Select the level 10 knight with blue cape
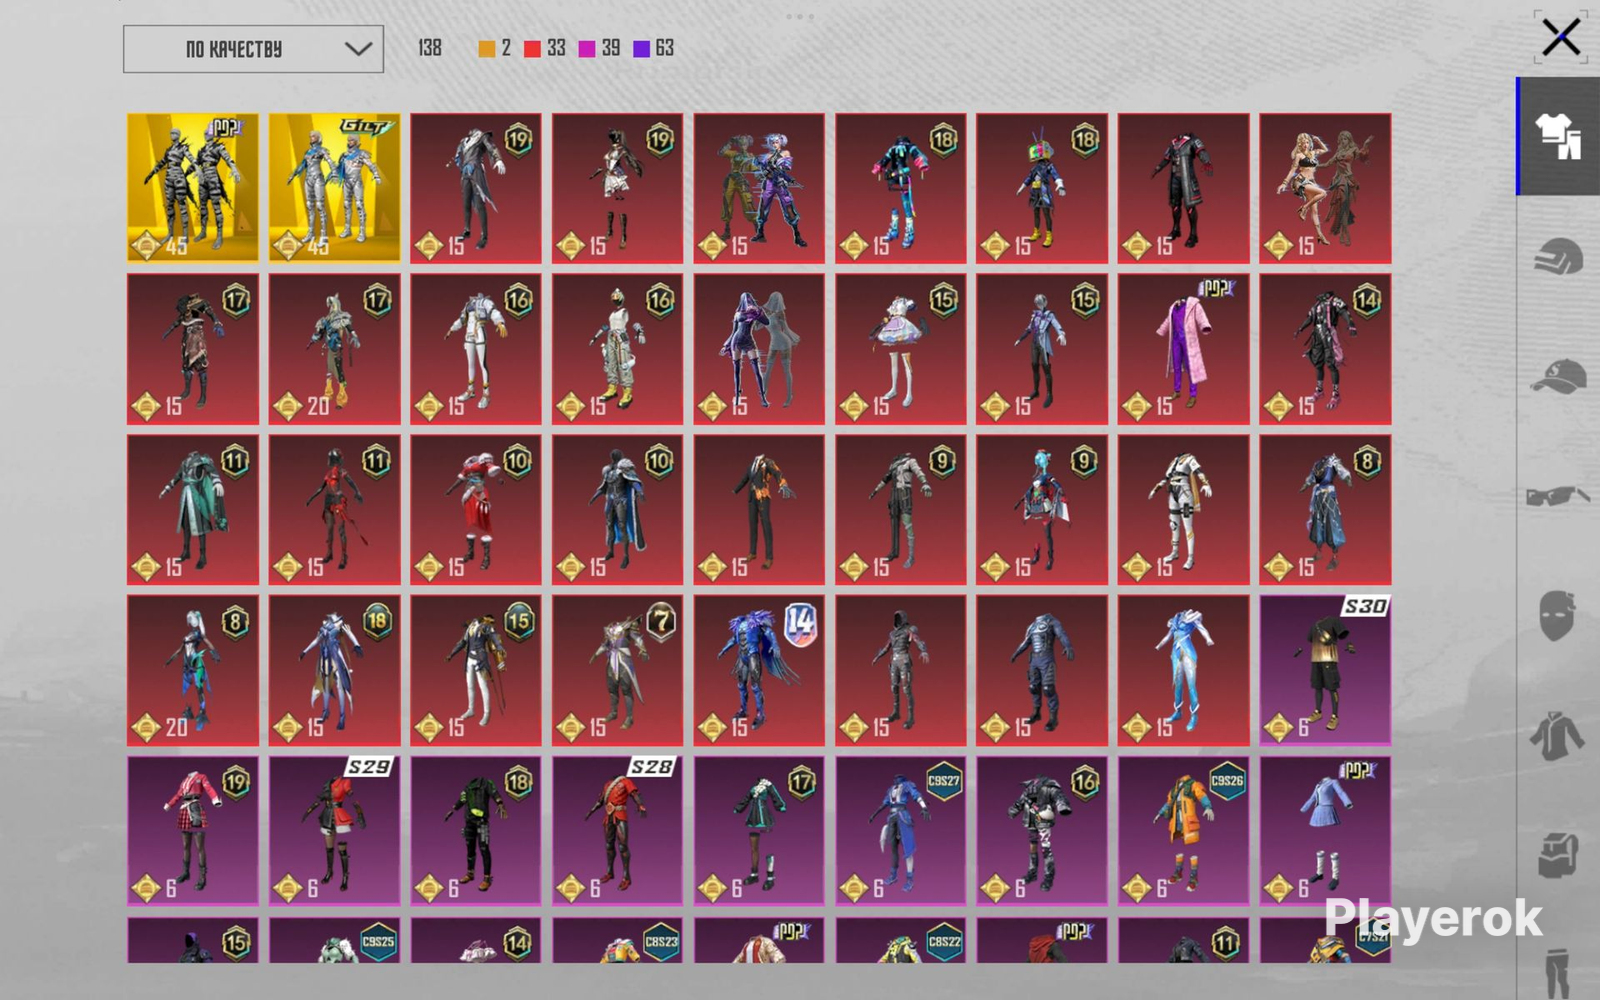This screenshot has height=1000, width=1600. click(617, 509)
